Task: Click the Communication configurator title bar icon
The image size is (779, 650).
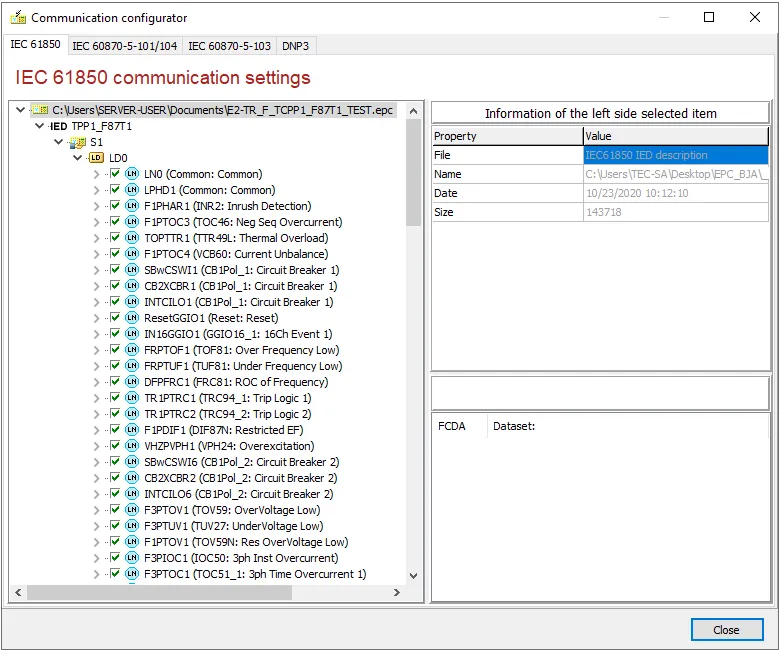Action: [x=18, y=17]
